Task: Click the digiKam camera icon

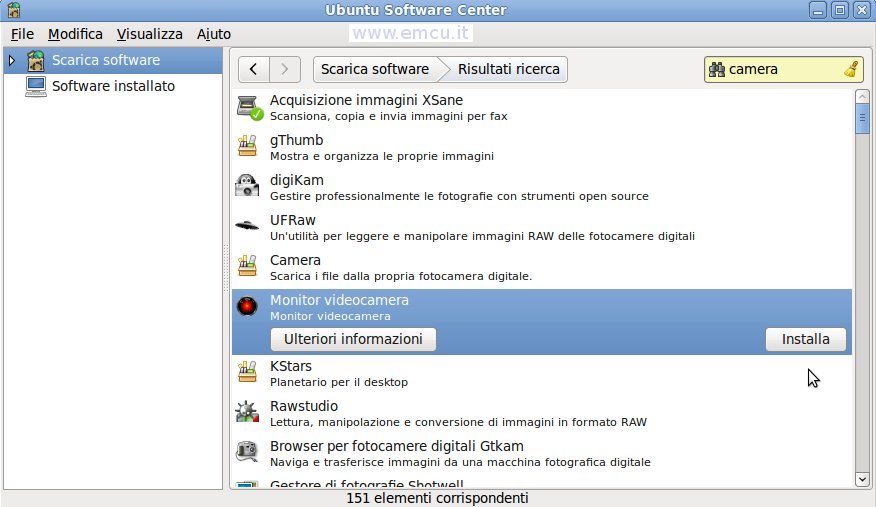Action: (247, 186)
